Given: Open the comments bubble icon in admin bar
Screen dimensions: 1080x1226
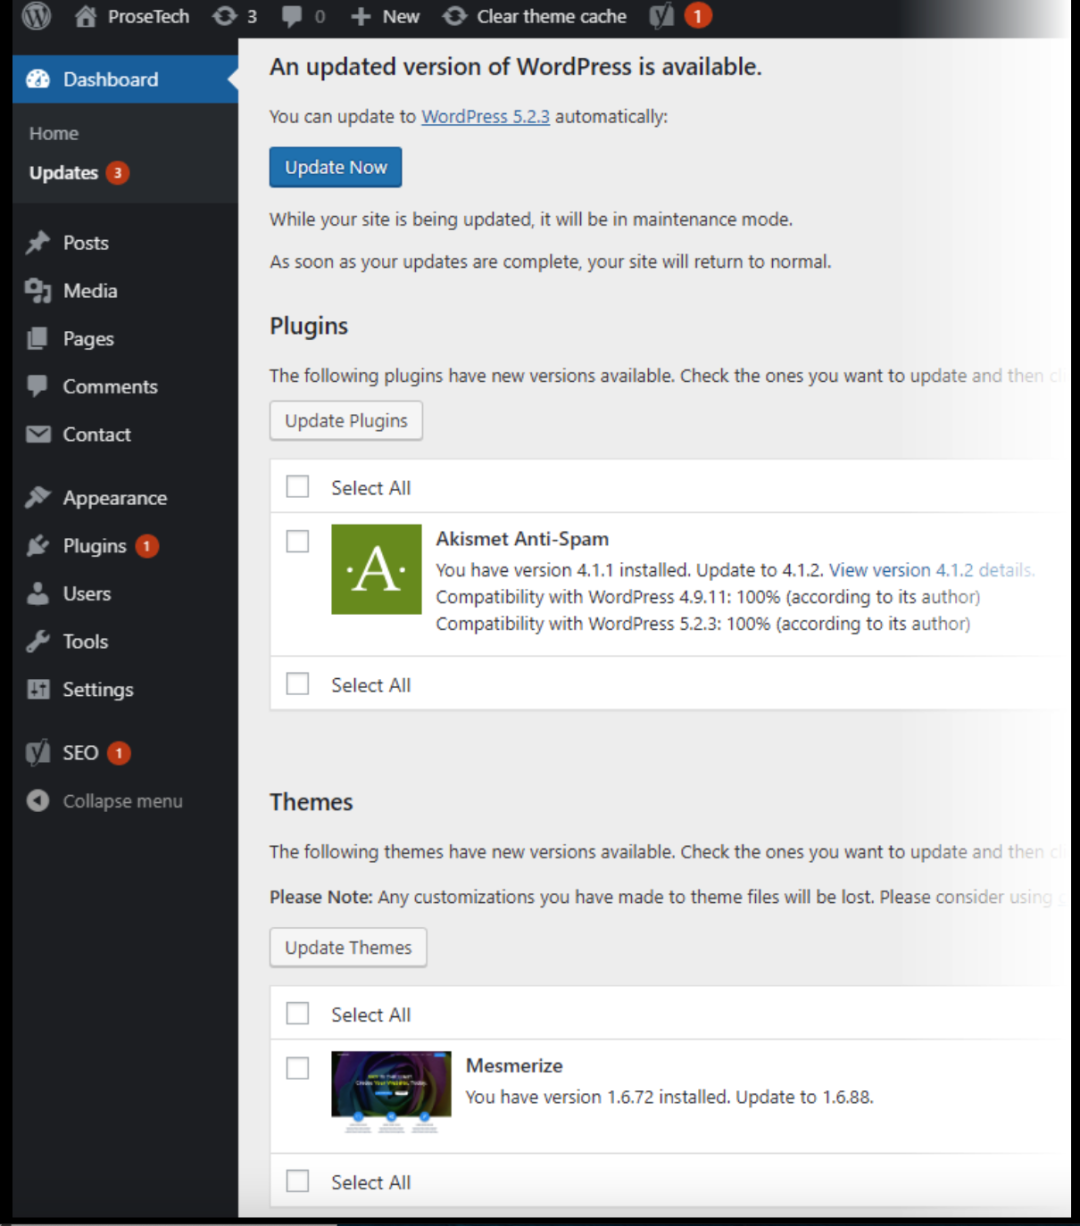Looking at the screenshot, I should click(292, 17).
